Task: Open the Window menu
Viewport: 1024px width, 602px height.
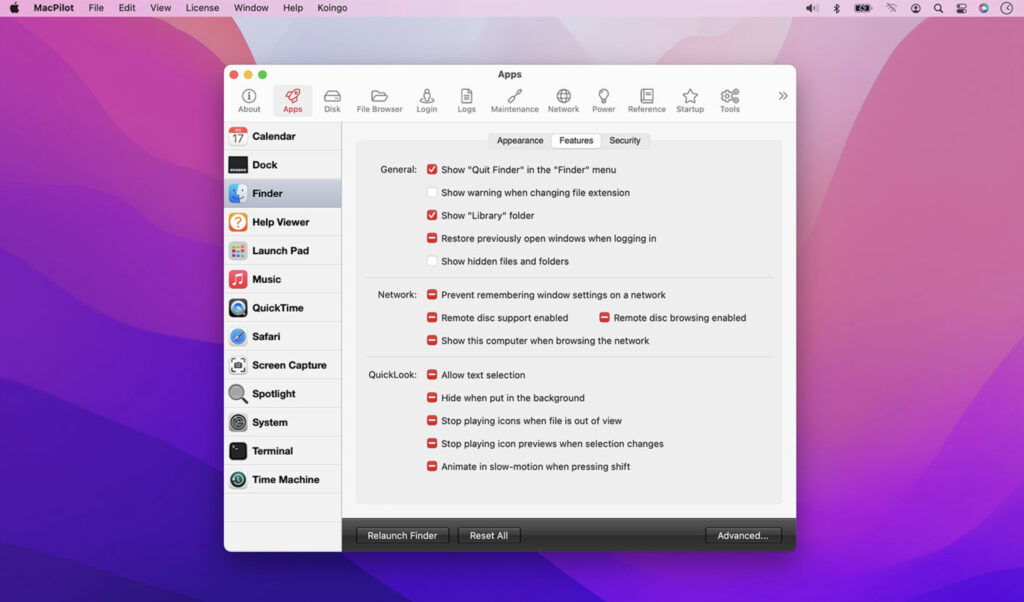Action: (x=251, y=8)
